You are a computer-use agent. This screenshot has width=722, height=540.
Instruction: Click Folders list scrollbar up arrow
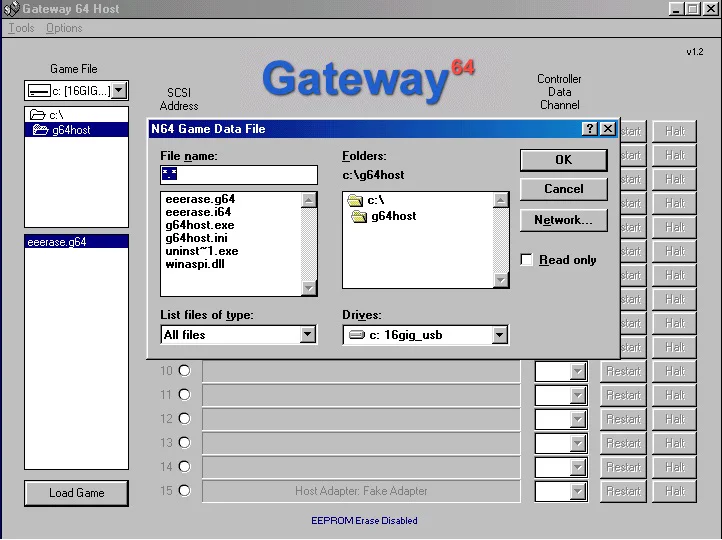point(501,200)
